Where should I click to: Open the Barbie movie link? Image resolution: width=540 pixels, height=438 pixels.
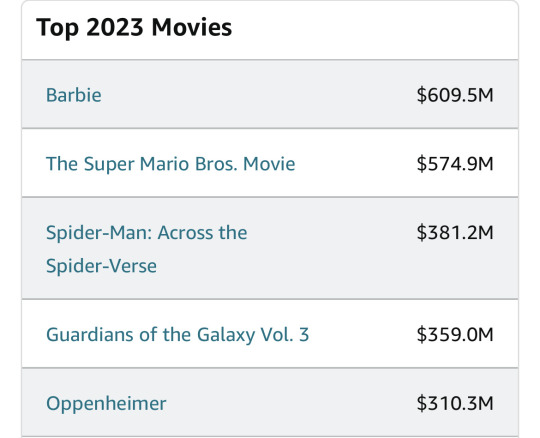[x=74, y=95]
